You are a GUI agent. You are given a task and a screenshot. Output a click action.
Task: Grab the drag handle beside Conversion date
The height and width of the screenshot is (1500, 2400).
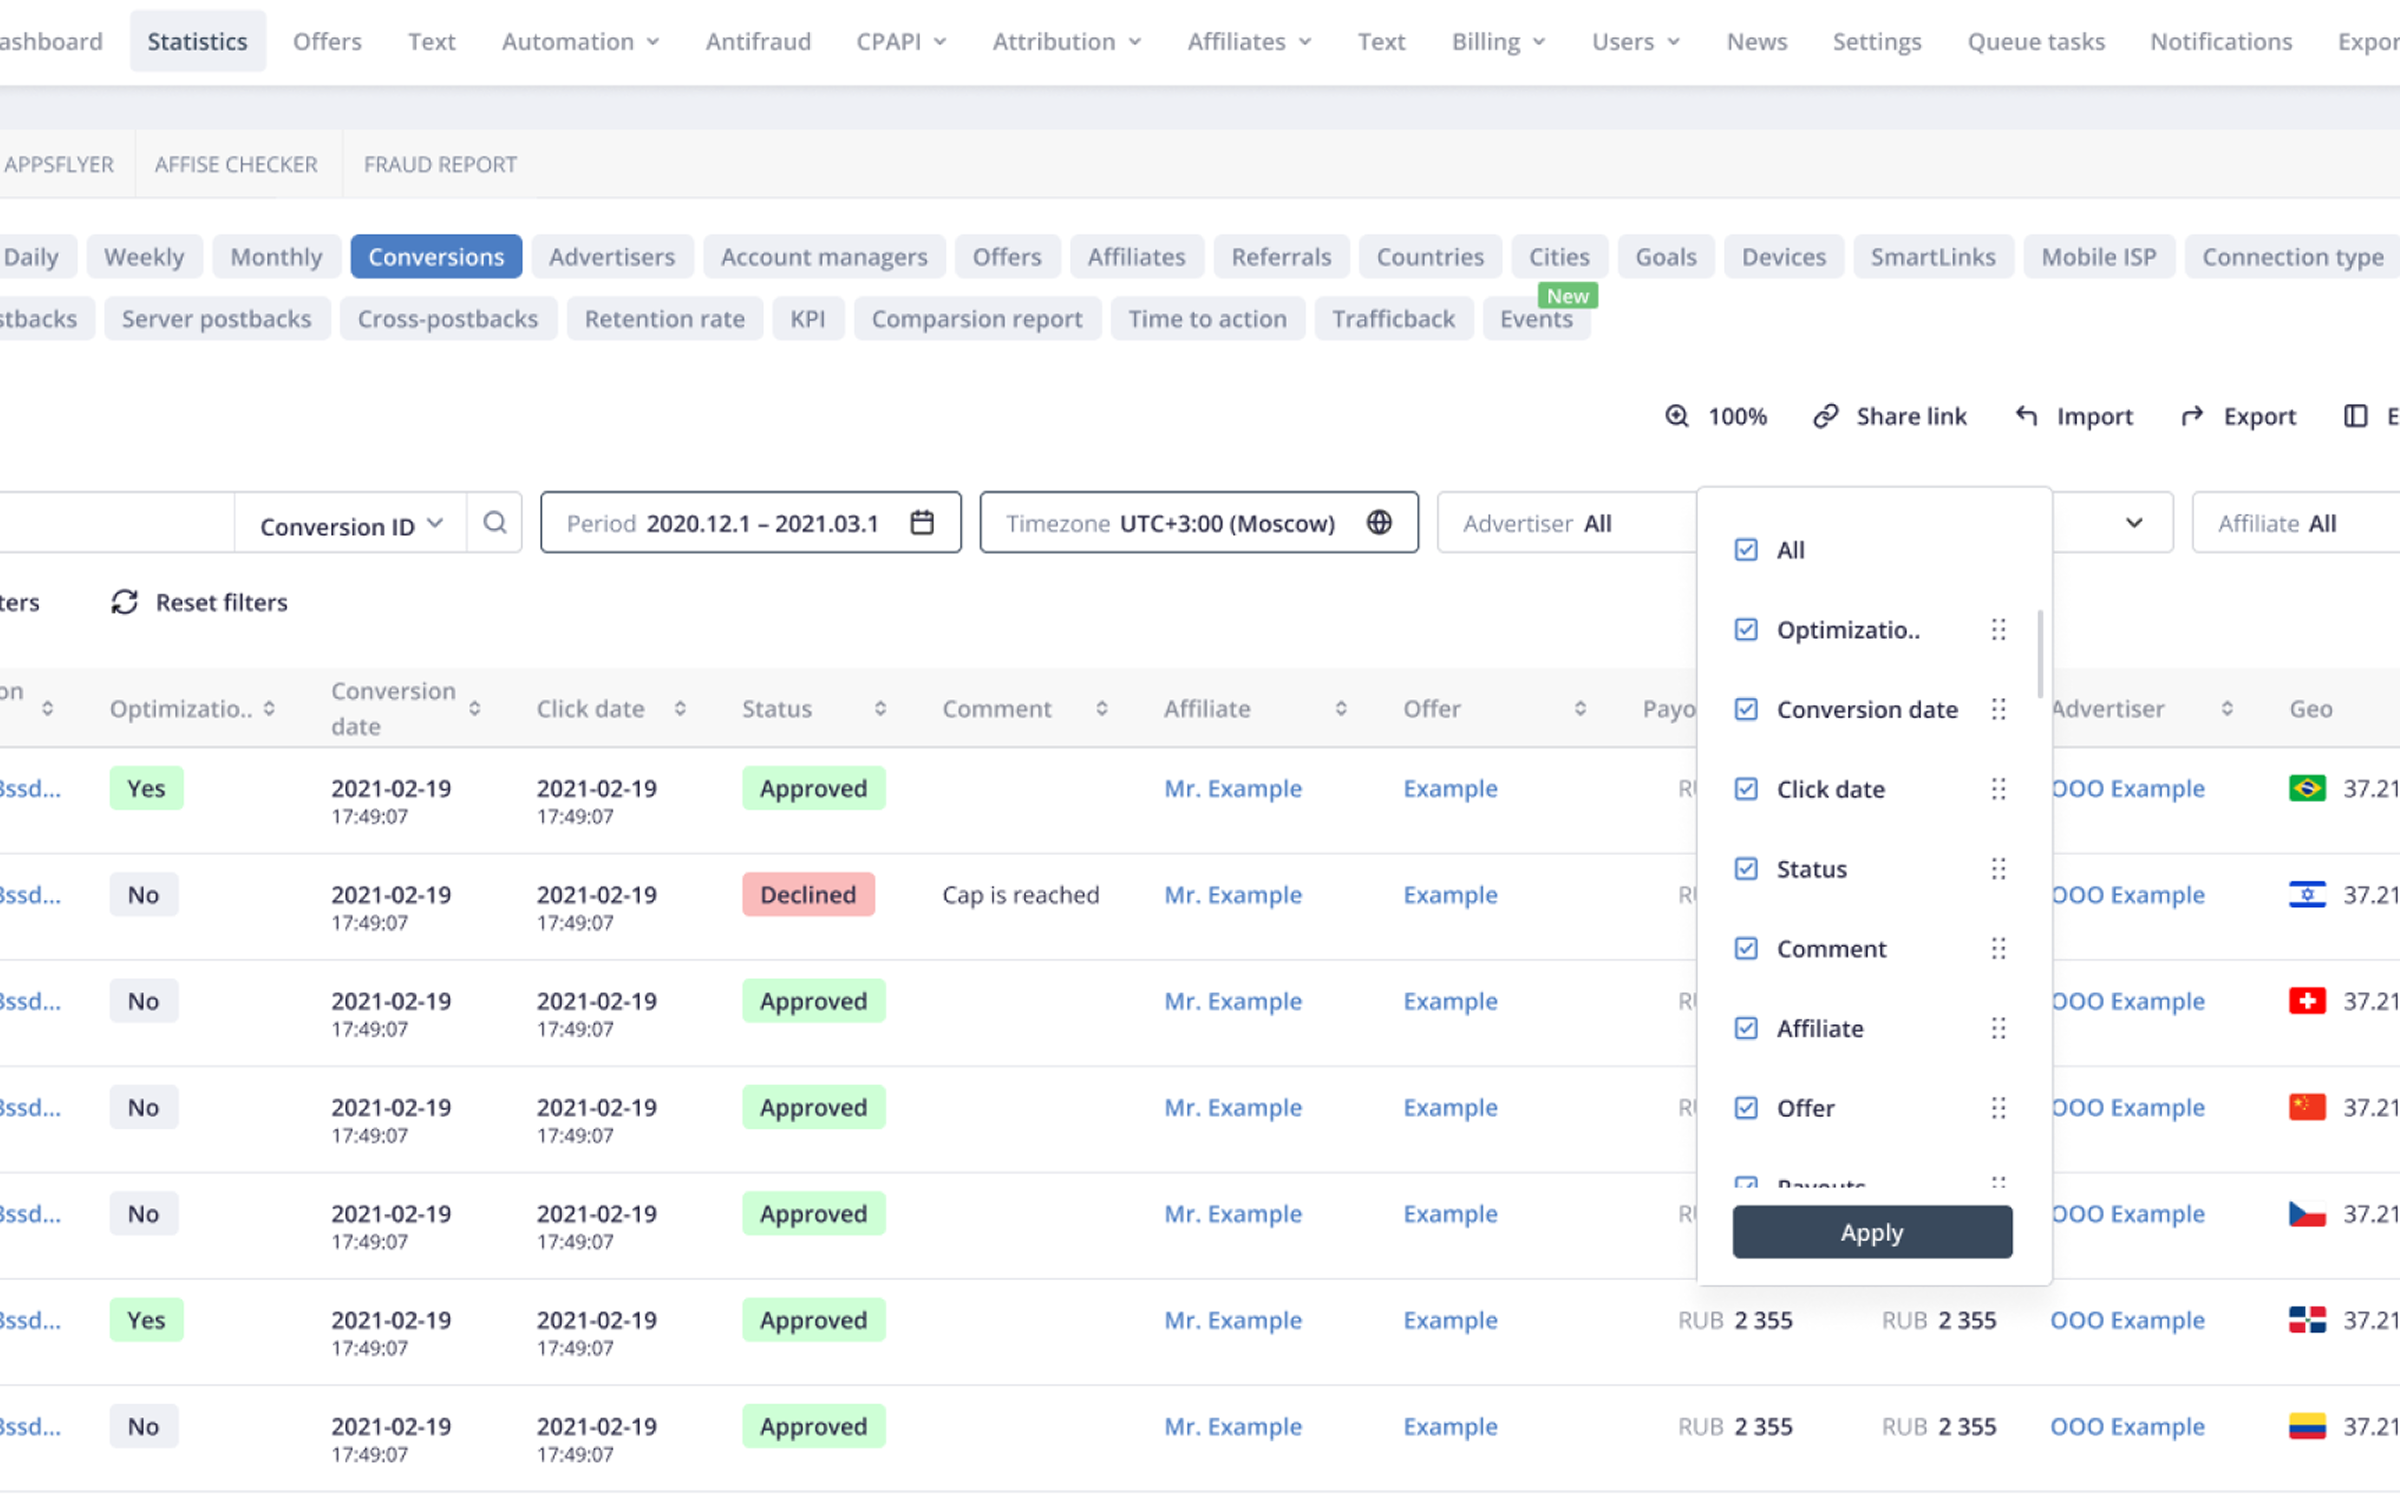click(1998, 709)
